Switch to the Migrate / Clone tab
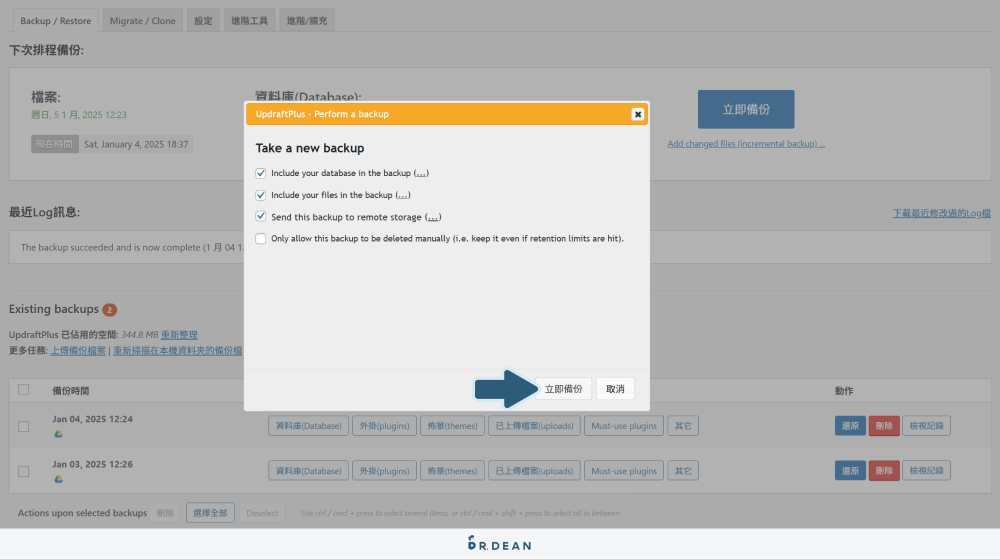This screenshot has height=559, width=1000. [142, 20]
